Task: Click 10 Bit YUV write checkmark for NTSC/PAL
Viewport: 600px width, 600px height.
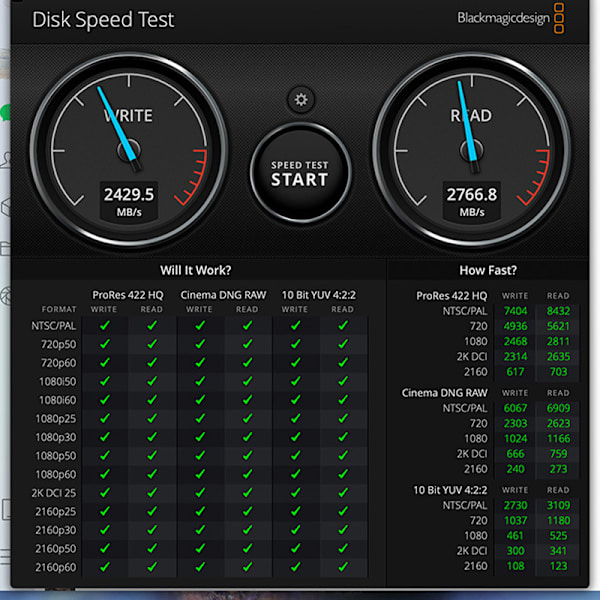Action: (295, 325)
